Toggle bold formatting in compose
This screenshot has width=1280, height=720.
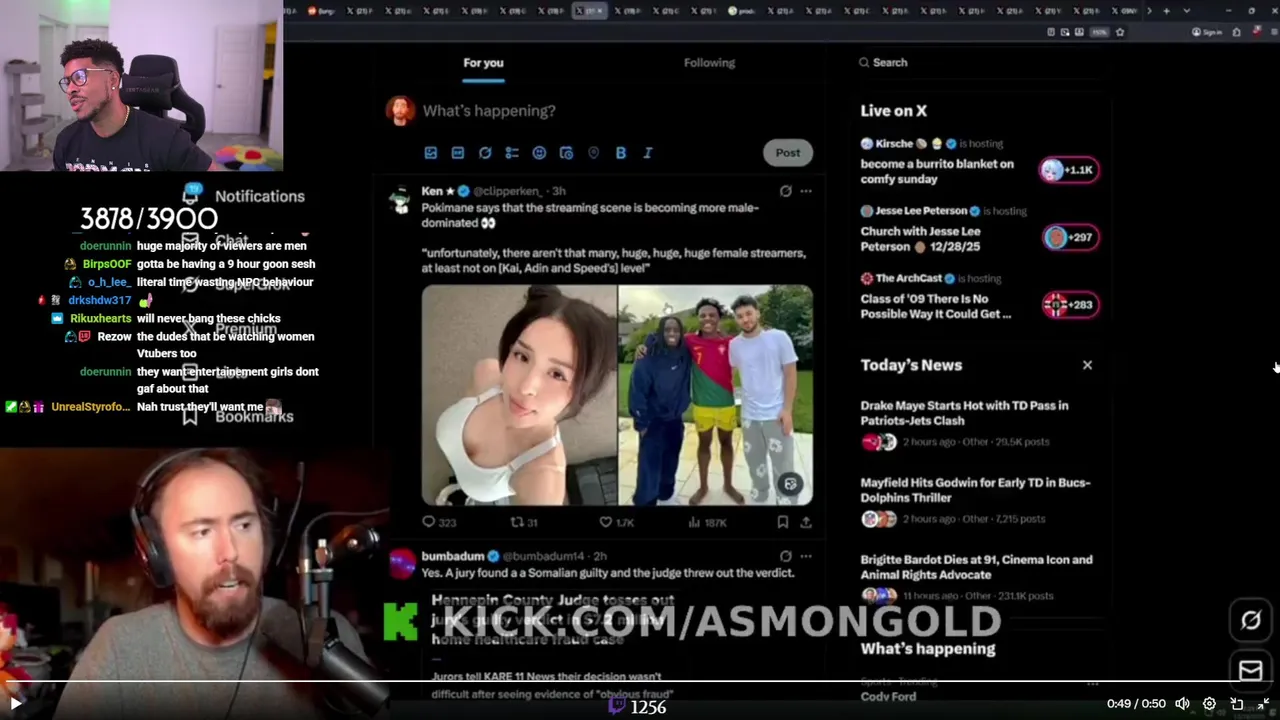tap(621, 153)
